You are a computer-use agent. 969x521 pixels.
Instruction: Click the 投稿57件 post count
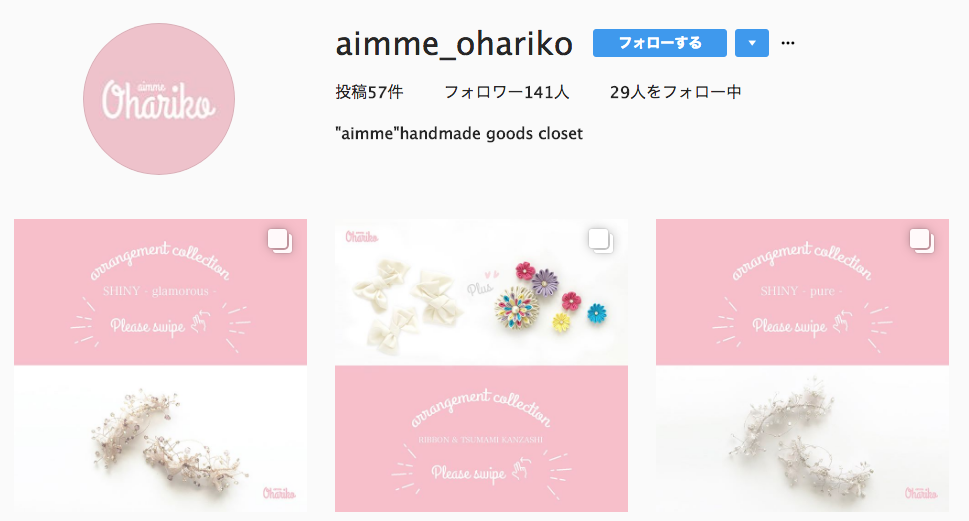[x=369, y=92]
